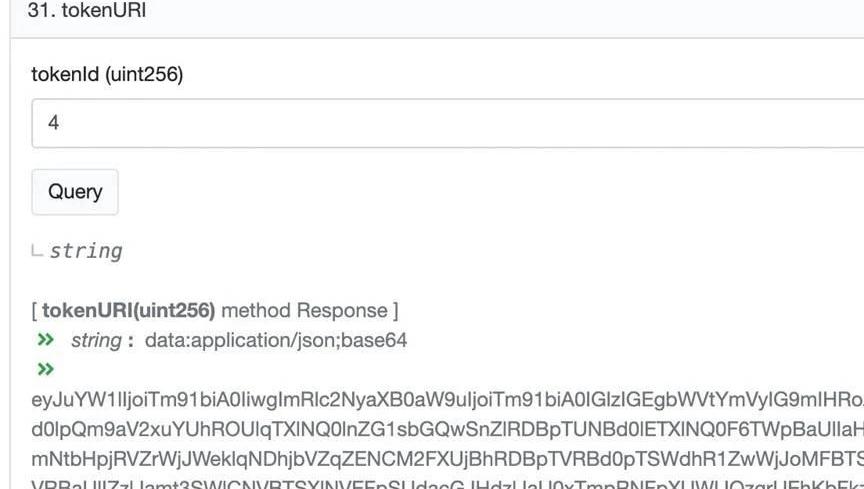
Task: Click the tokenId (uint256) field label
Action: pos(107,74)
